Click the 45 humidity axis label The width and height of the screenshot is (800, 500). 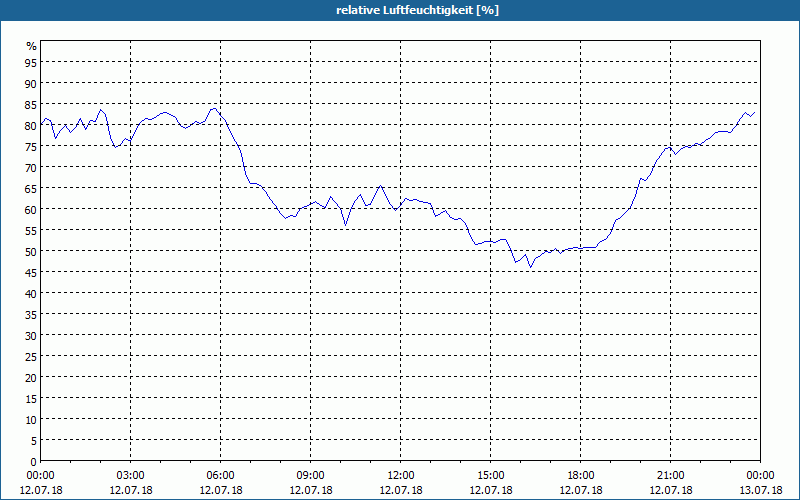coord(31,272)
